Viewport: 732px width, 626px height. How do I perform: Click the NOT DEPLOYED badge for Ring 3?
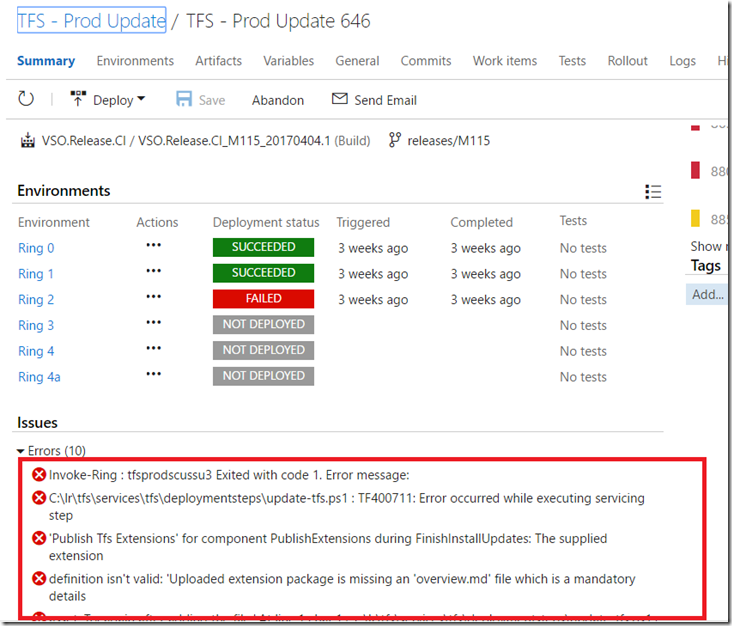point(263,324)
